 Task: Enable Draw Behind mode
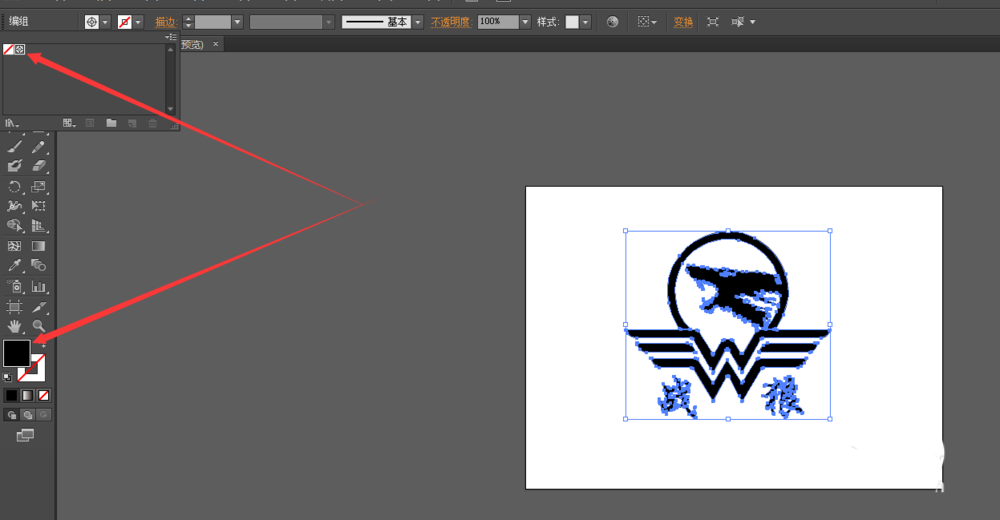[27, 415]
